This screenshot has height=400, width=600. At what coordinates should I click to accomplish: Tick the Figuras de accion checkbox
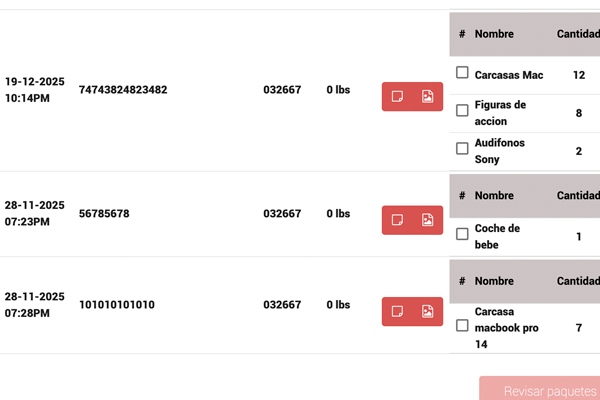pyautogui.click(x=462, y=111)
